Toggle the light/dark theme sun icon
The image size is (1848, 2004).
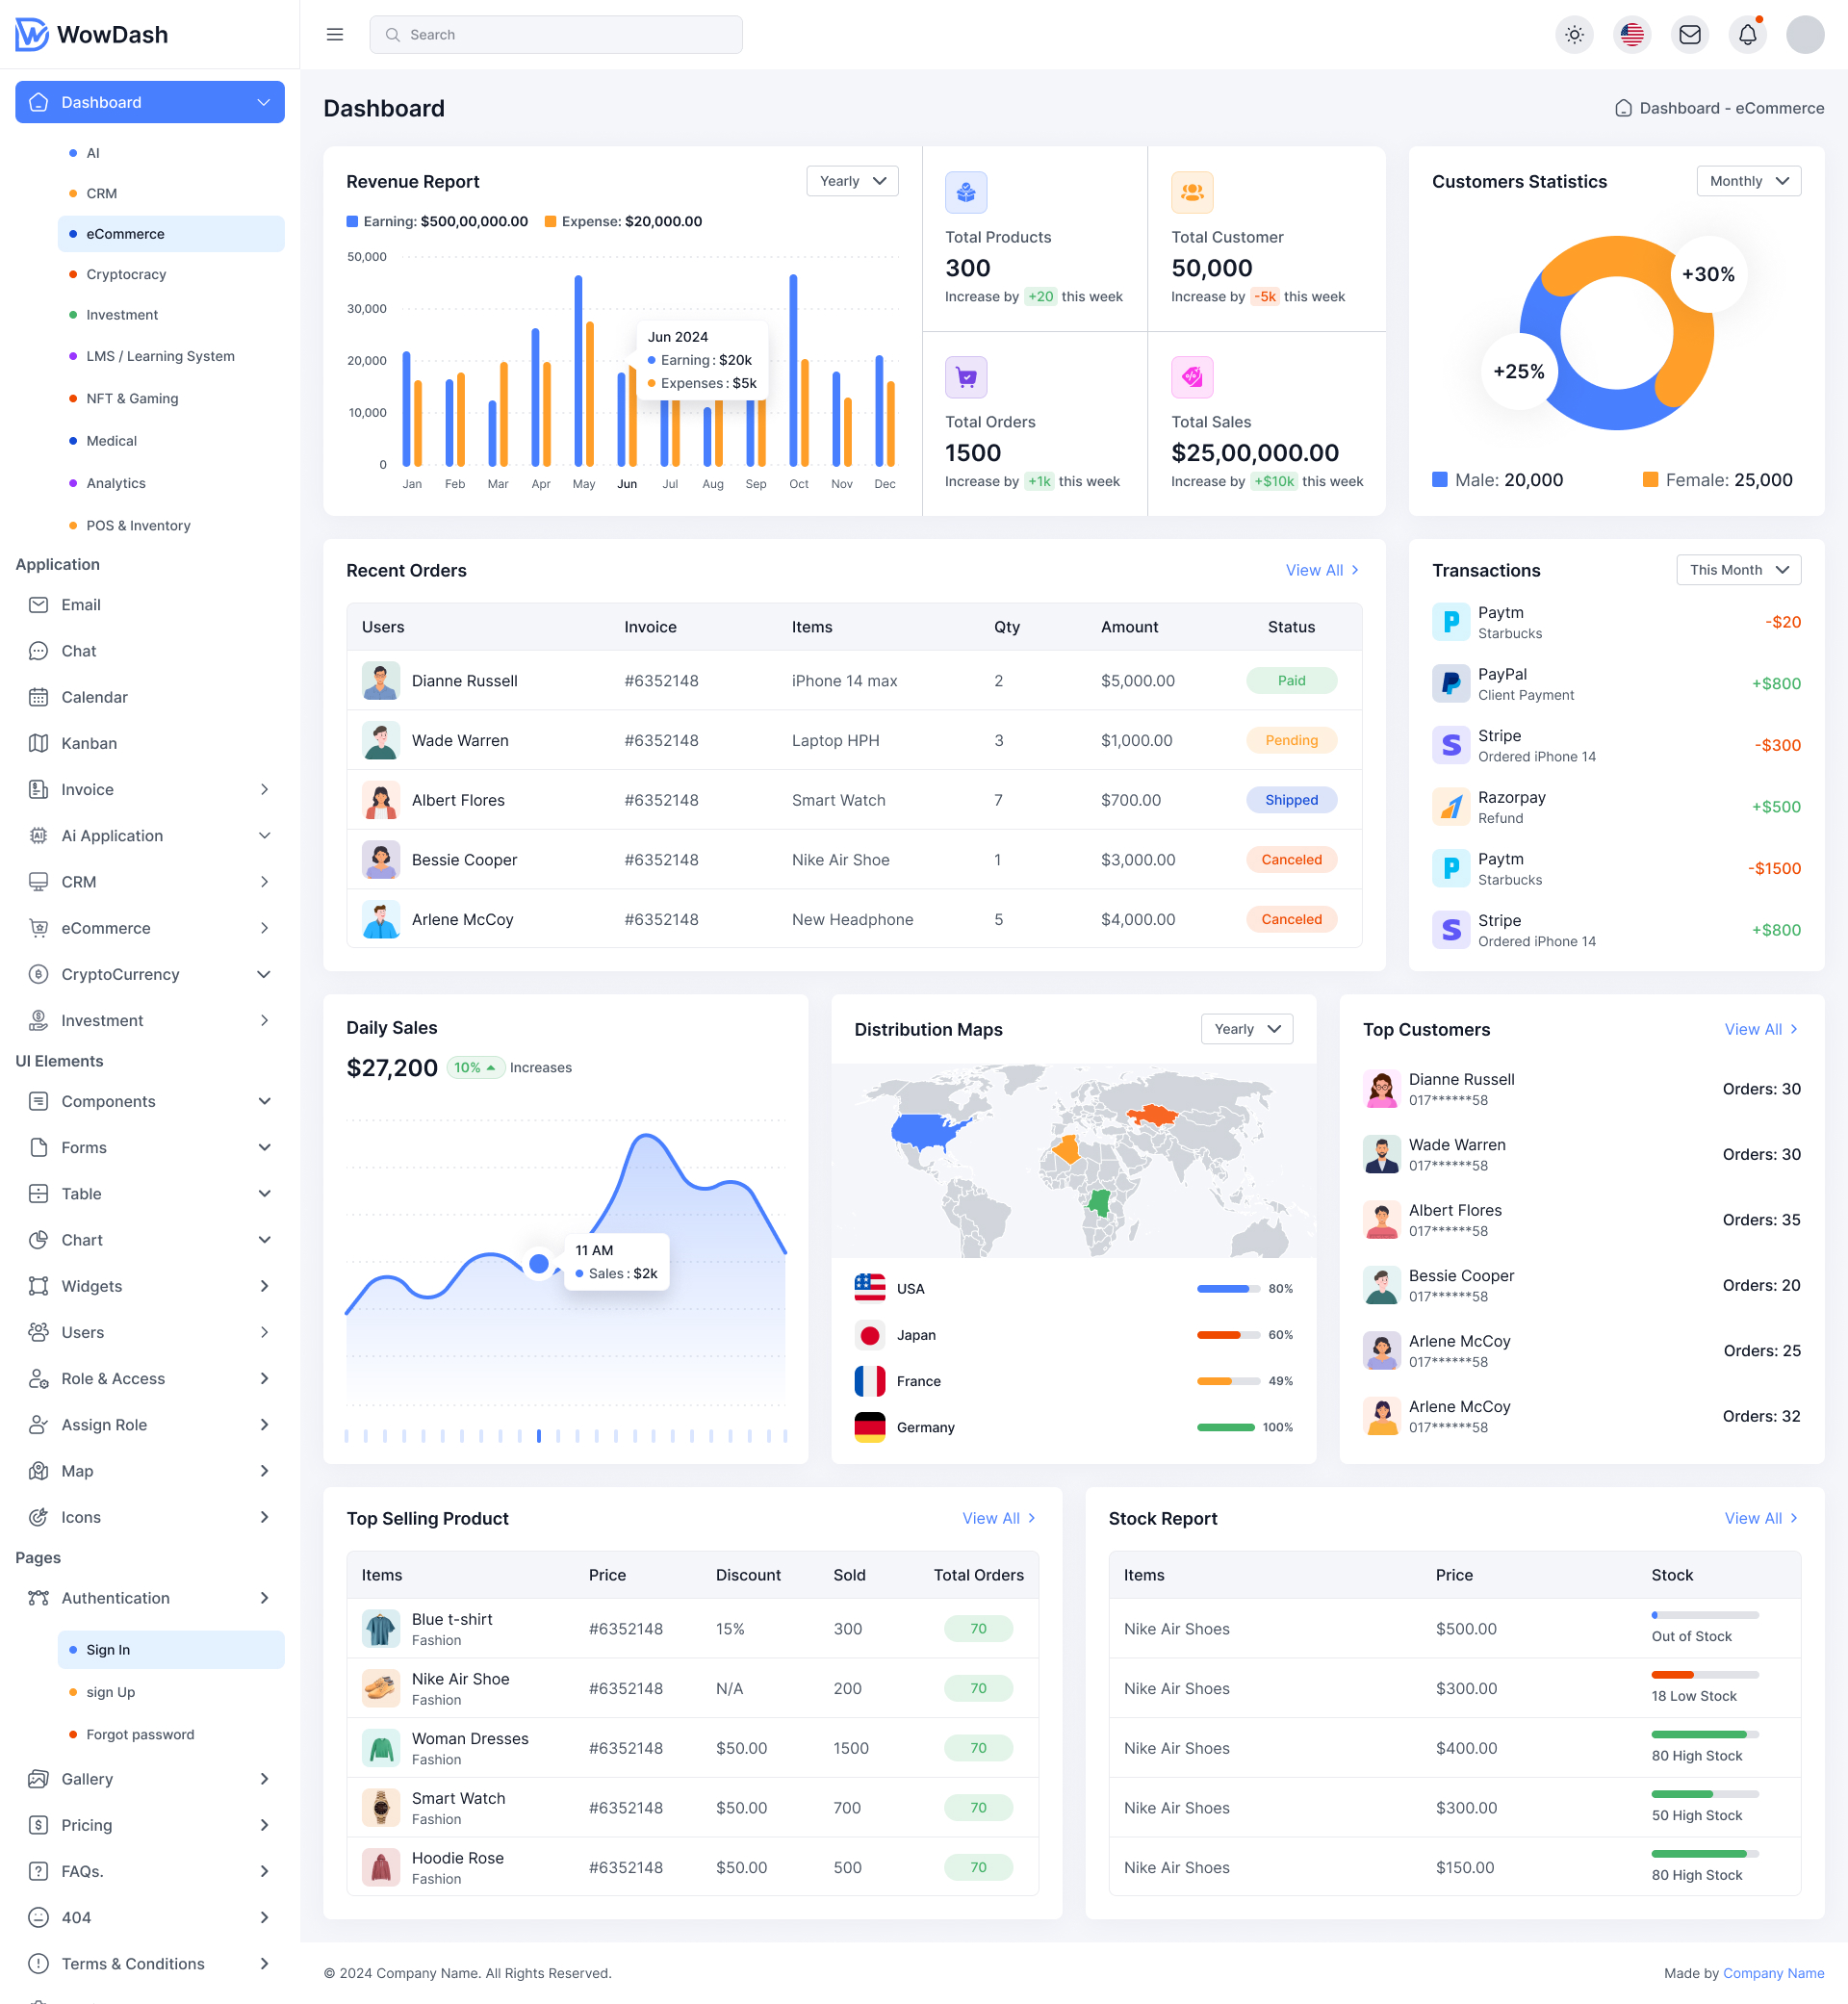tap(1574, 35)
